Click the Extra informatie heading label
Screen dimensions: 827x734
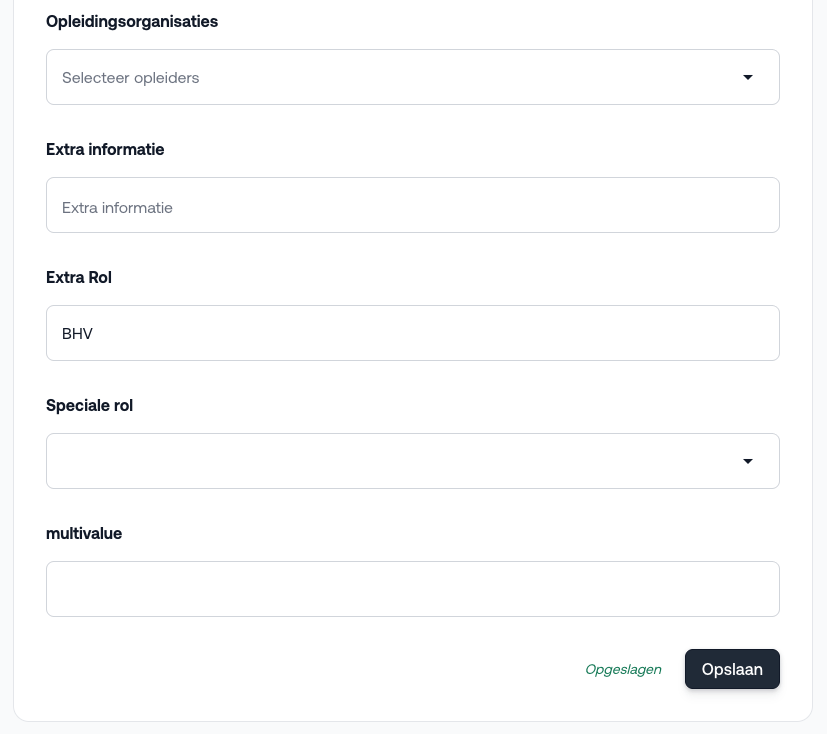click(x=105, y=150)
